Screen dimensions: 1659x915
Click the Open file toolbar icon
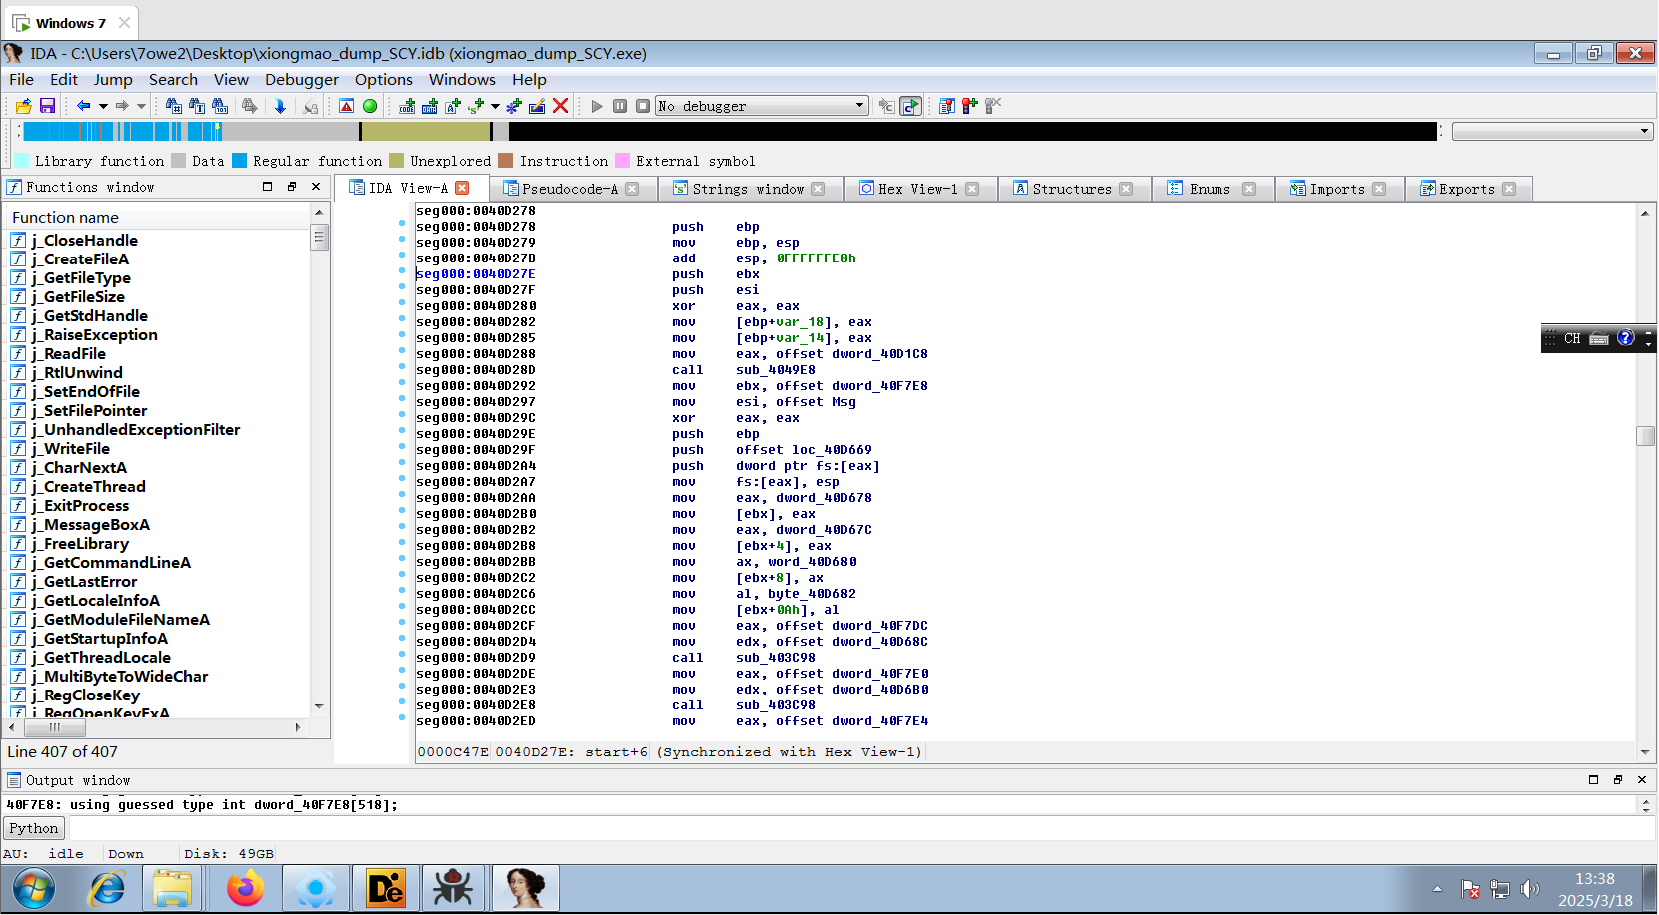pos(23,106)
